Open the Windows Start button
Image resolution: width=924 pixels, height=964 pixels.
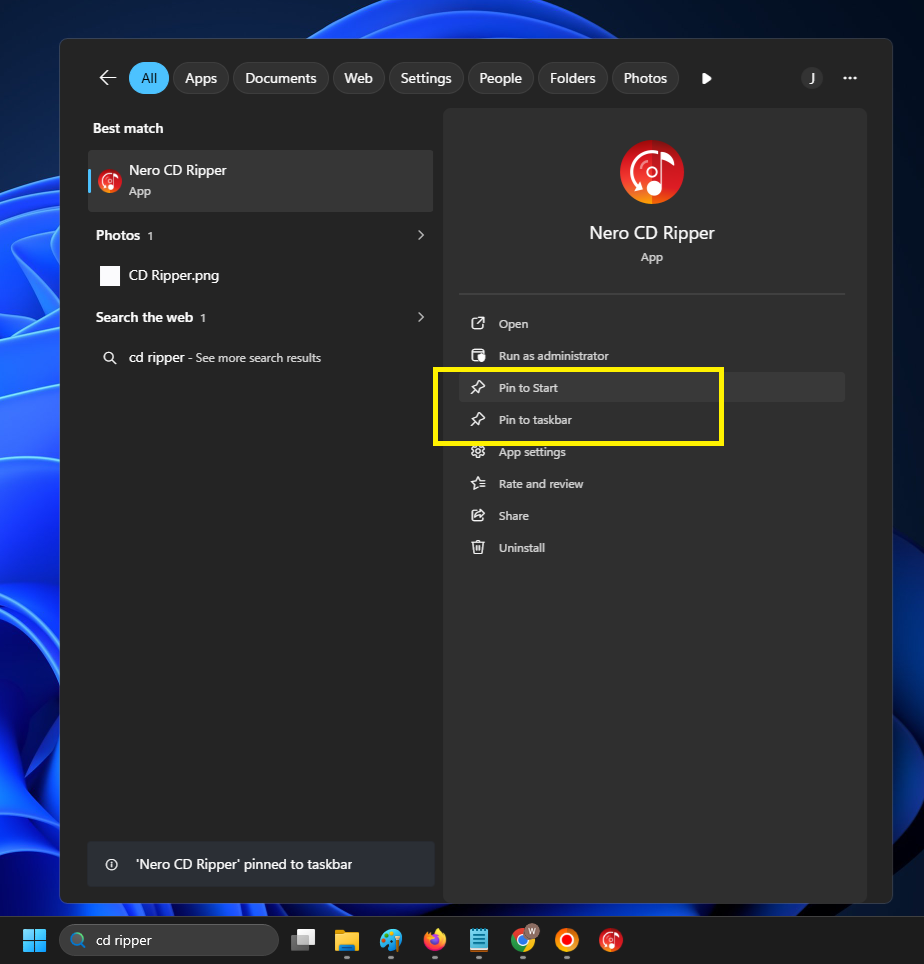tap(34, 940)
